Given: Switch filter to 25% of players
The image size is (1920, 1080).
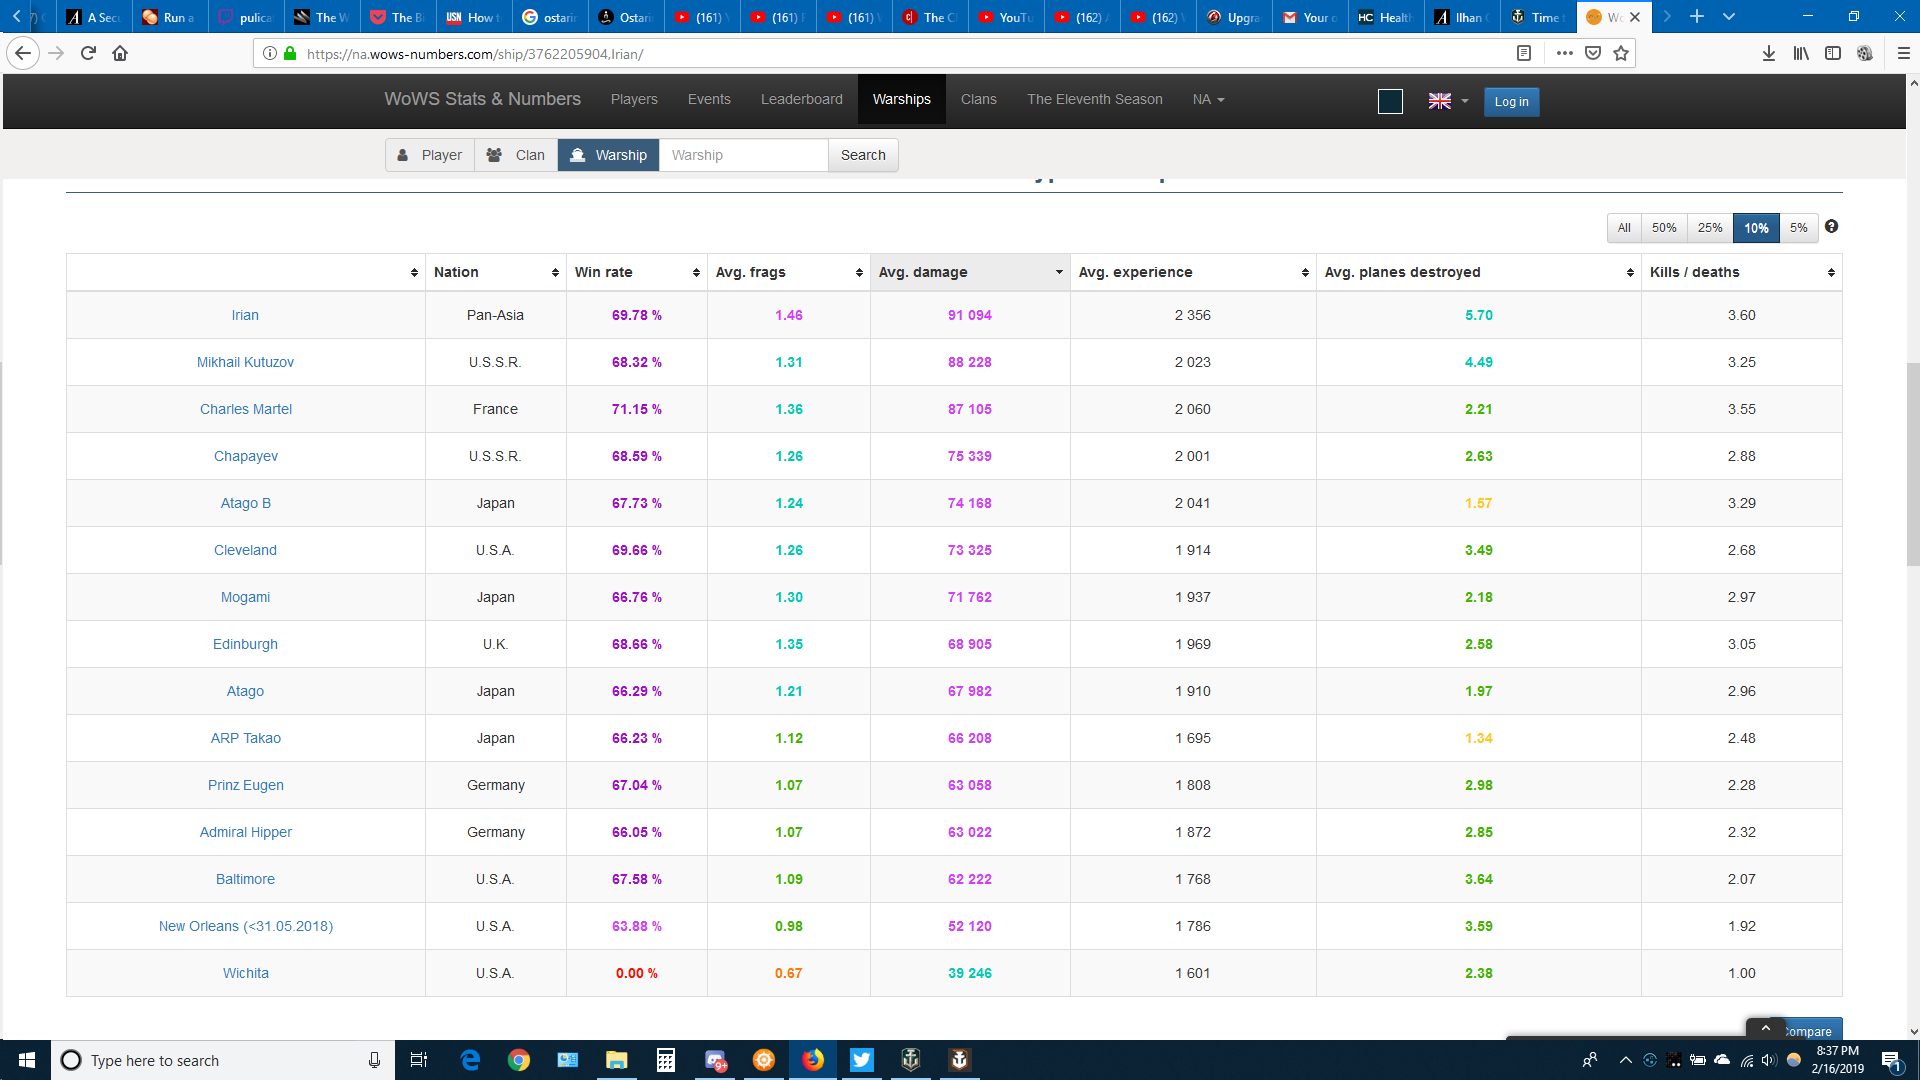Looking at the screenshot, I should 1710,228.
